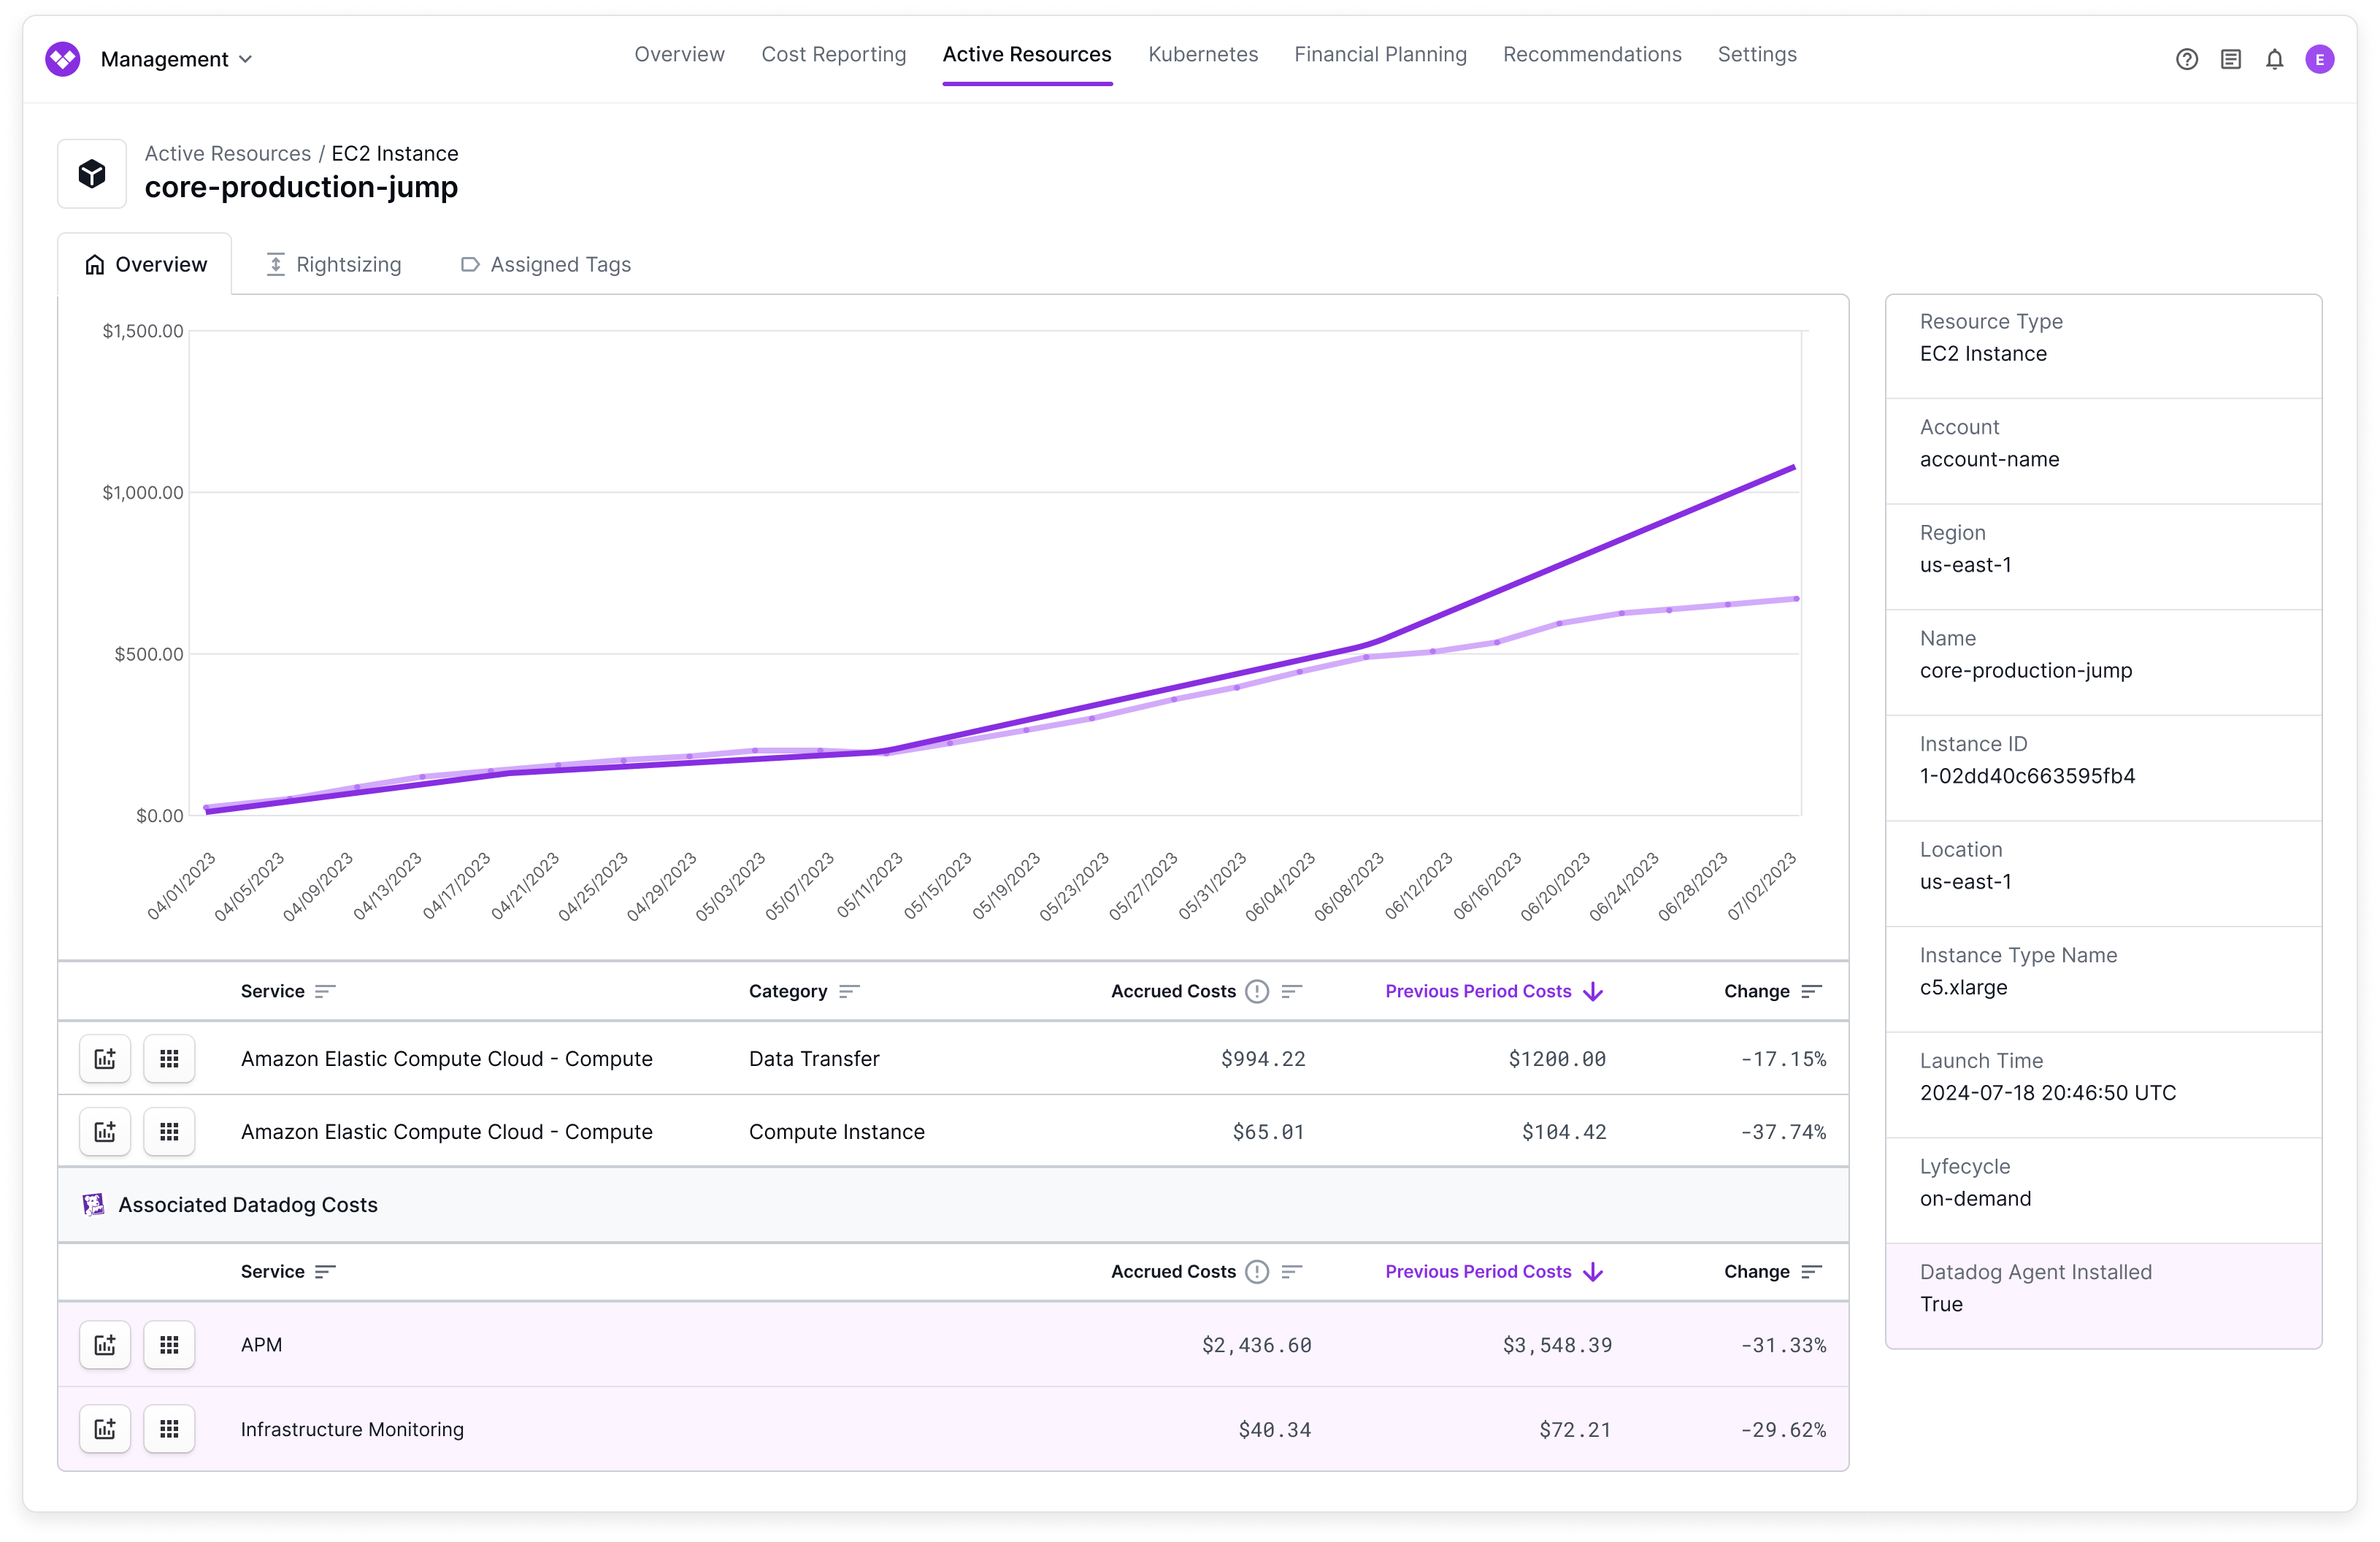2380x1542 pixels.
Task: Click the Compute Instance category cell
Action: (837, 1131)
